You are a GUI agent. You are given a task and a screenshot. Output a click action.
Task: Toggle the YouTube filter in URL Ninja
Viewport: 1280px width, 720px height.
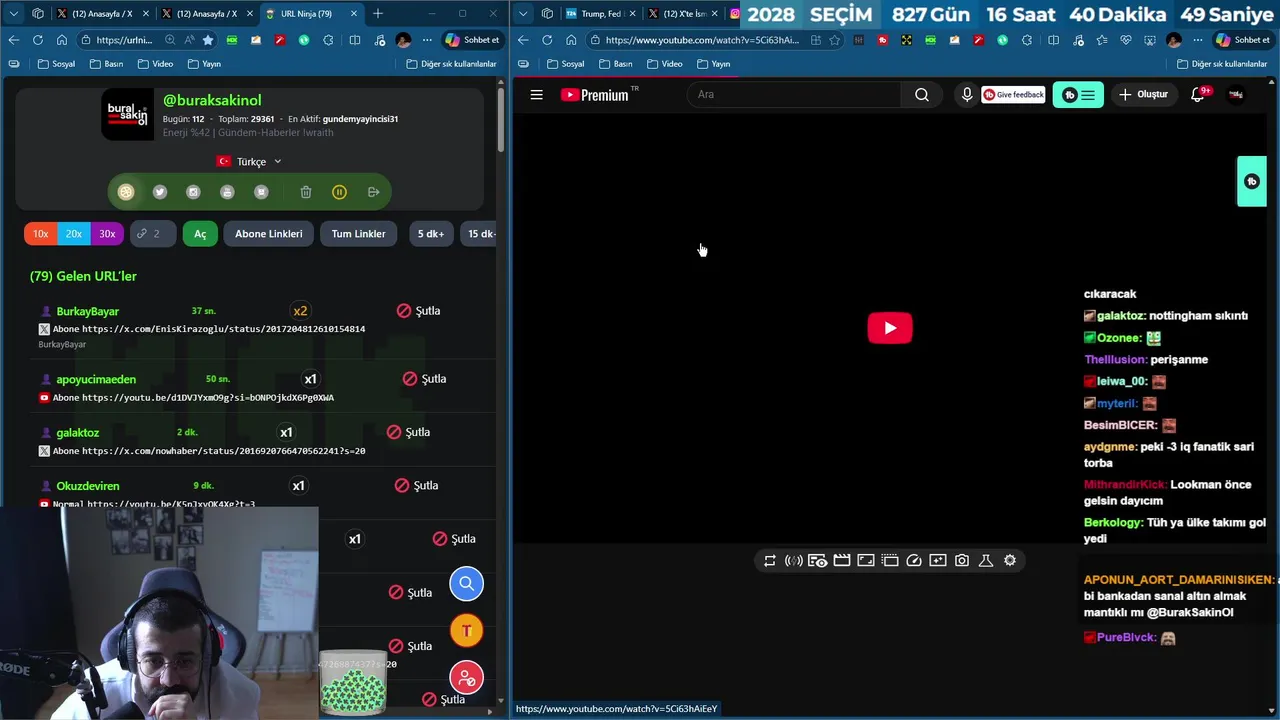(227, 192)
